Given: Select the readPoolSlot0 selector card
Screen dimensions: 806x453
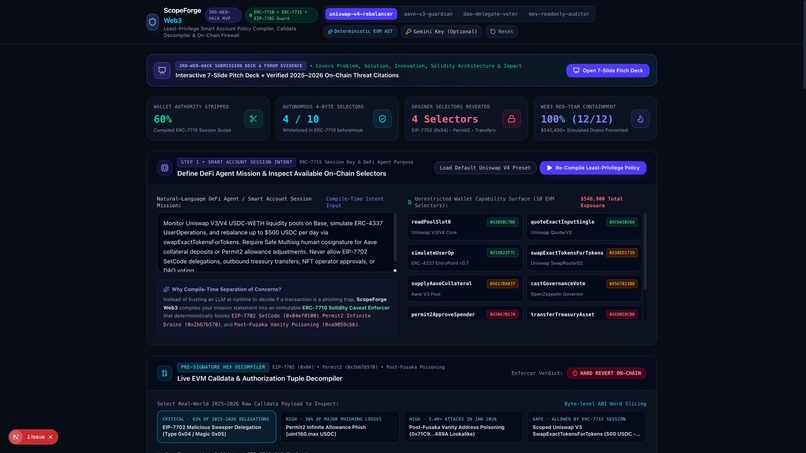Looking at the screenshot, I should pyautogui.click(x=464, y=227).
